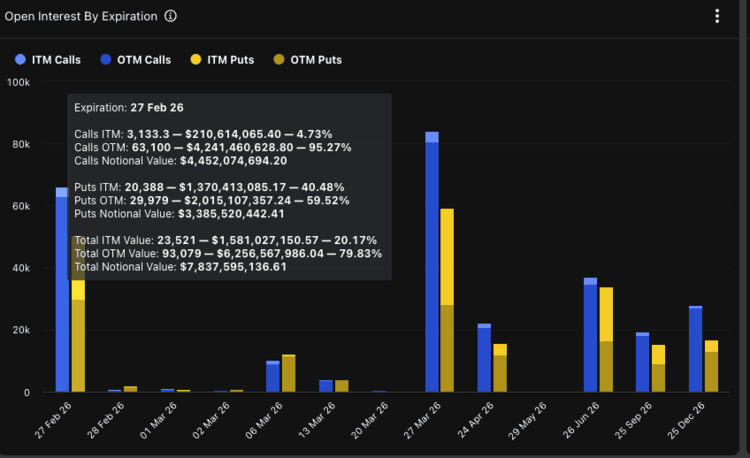Click the 27 Mar 26 puts bar

[x=447, y=300]
